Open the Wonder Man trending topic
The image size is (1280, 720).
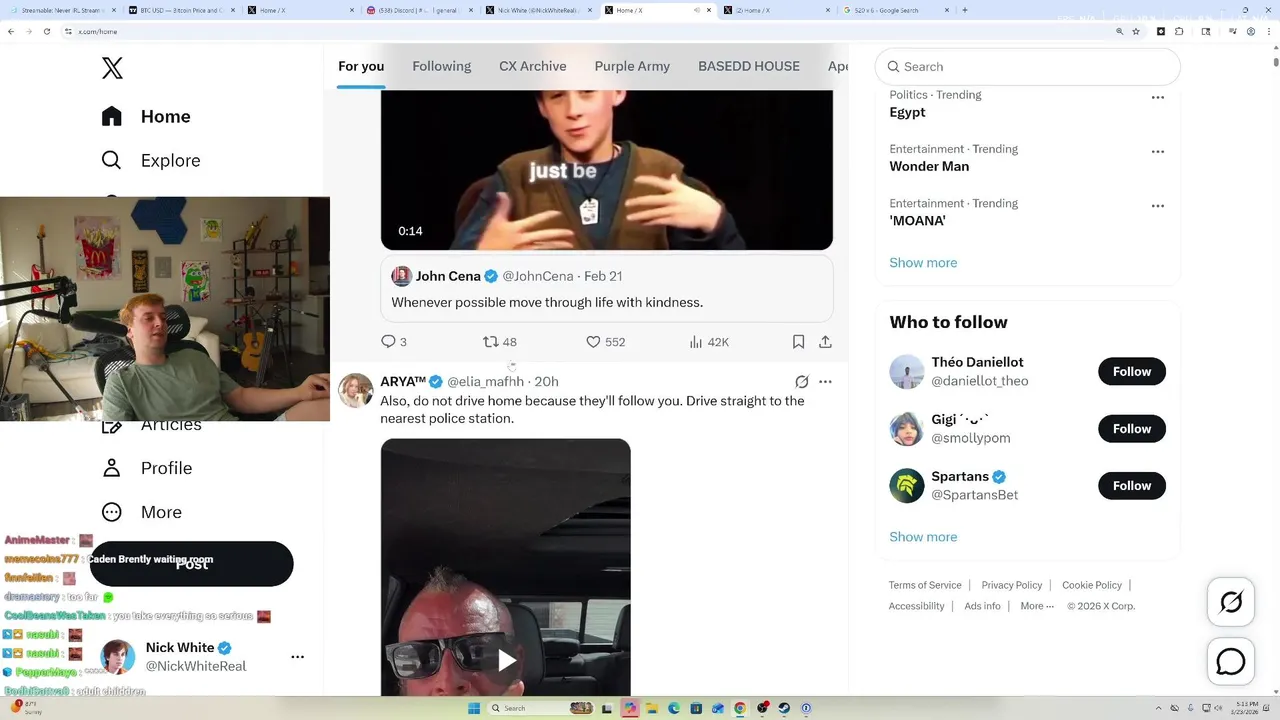coord(929,166)
